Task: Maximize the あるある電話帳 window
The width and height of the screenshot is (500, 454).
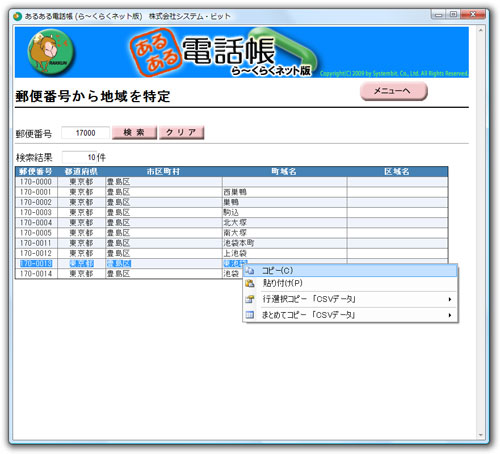Action: (453, 14)
